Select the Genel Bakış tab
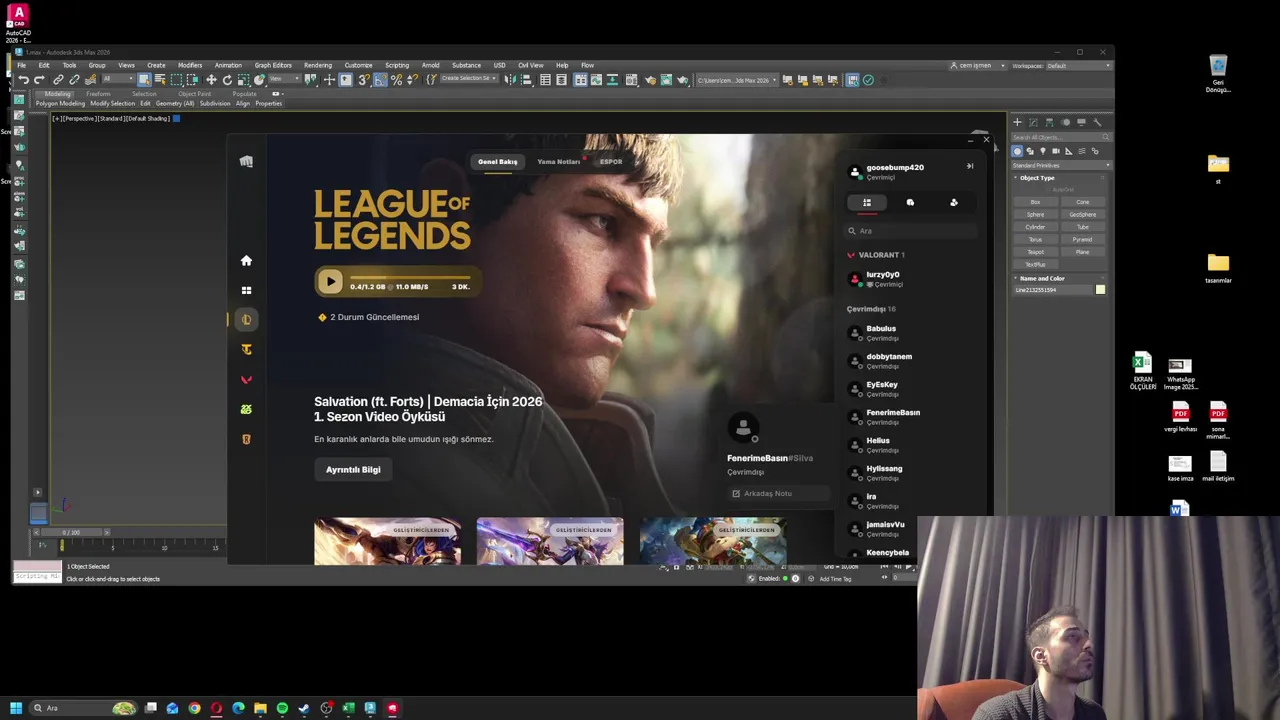Viewport: 1280px width, 720px height. click(497, 161)
